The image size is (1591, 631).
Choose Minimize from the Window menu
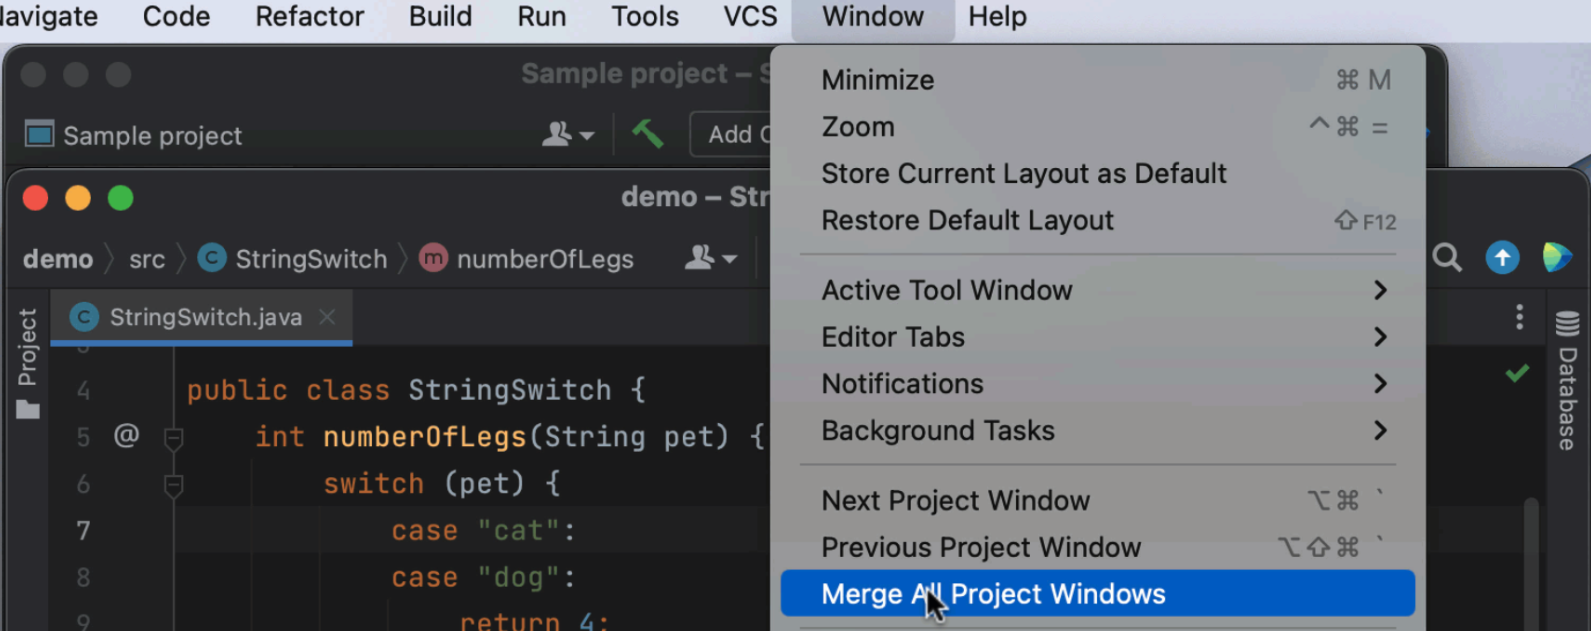(x=1097, y=80)
